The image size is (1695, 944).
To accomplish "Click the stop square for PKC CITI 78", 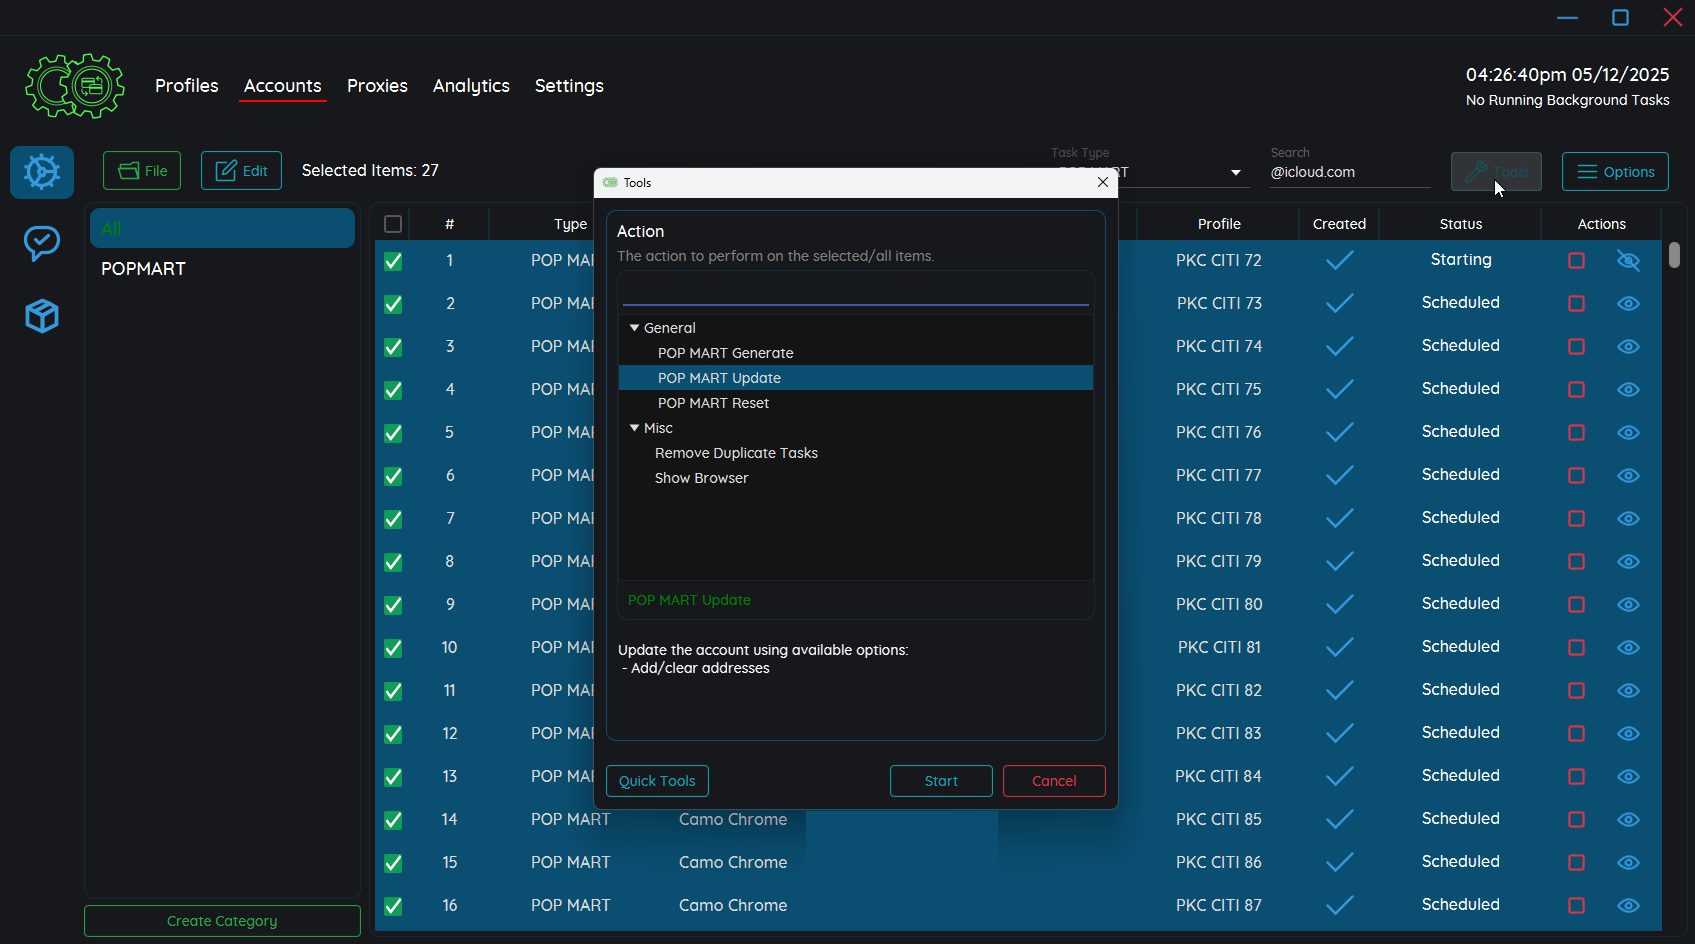I will click(1576, 518).
